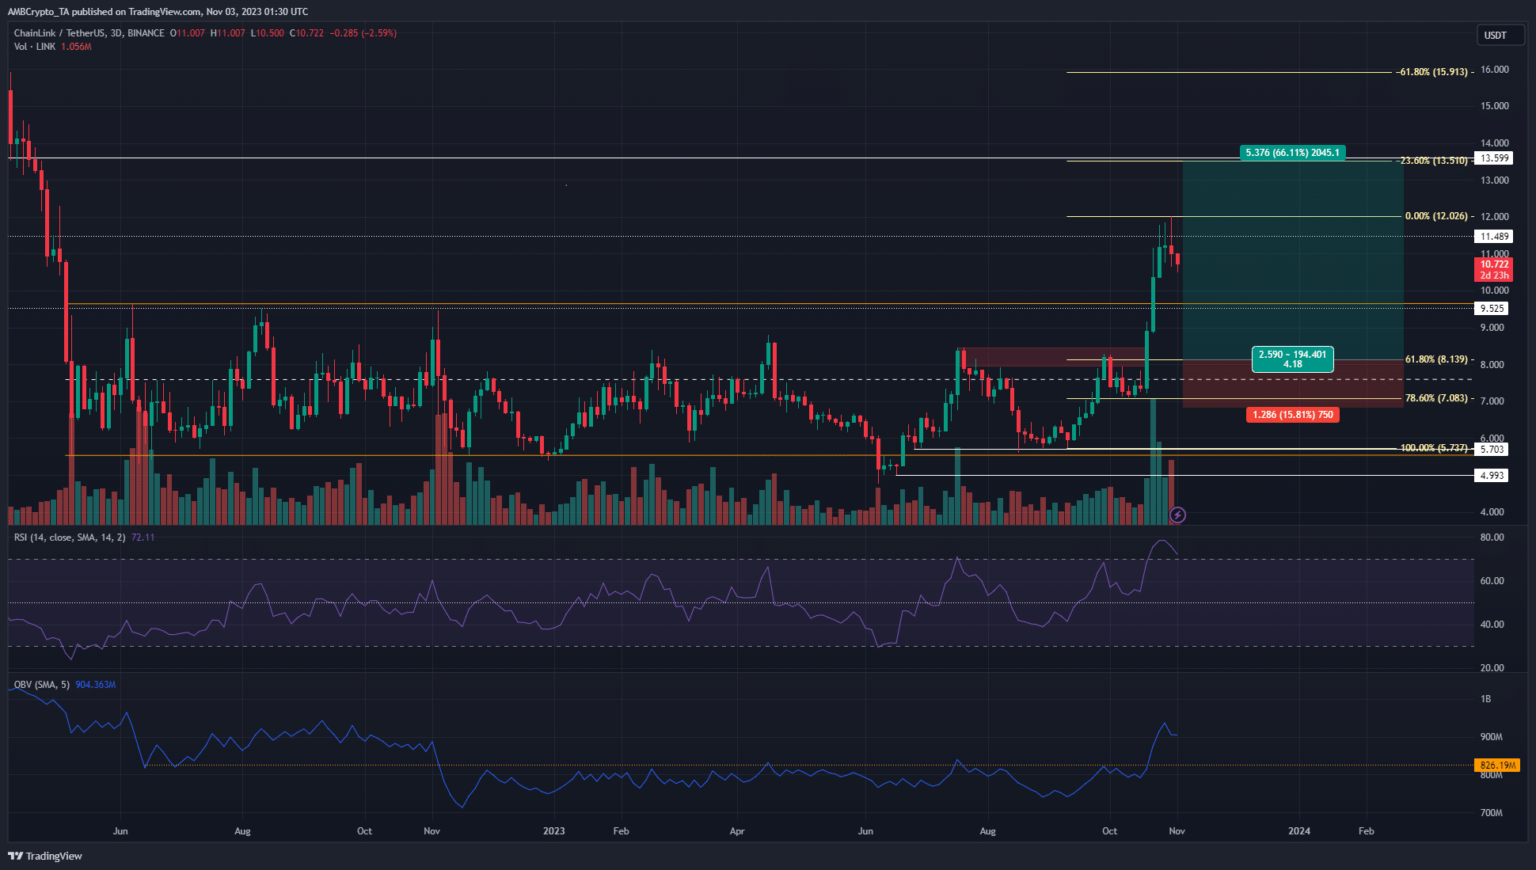Click the 2024 marker on the time axis
This screenshot has width=1536, height=870.
[x=1299, y=831]
